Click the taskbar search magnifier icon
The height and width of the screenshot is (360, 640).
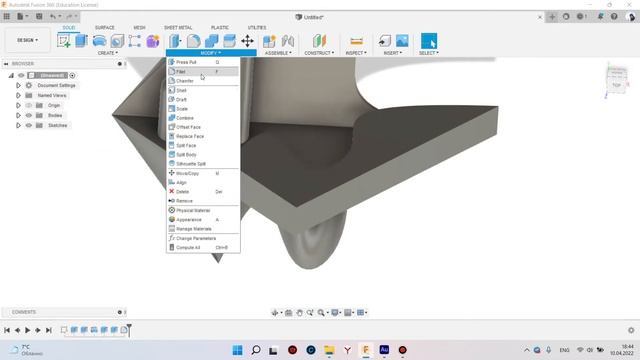pos(256,350)
